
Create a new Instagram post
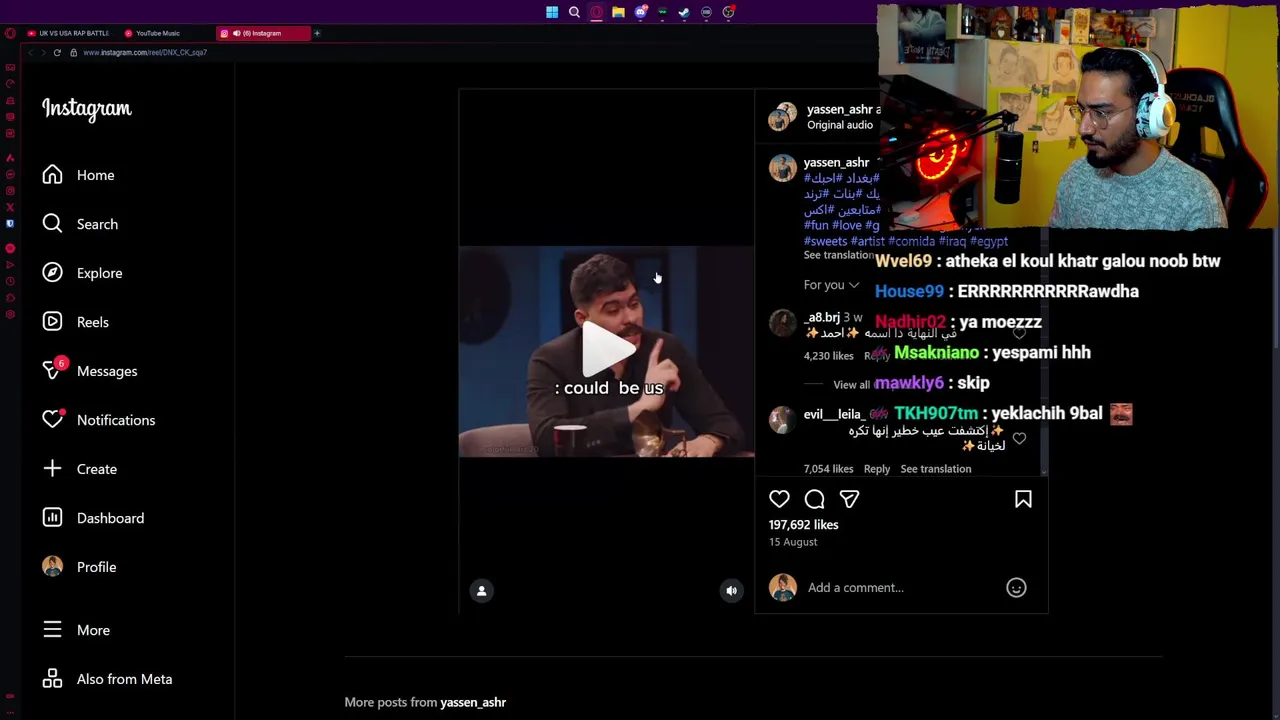80,469
